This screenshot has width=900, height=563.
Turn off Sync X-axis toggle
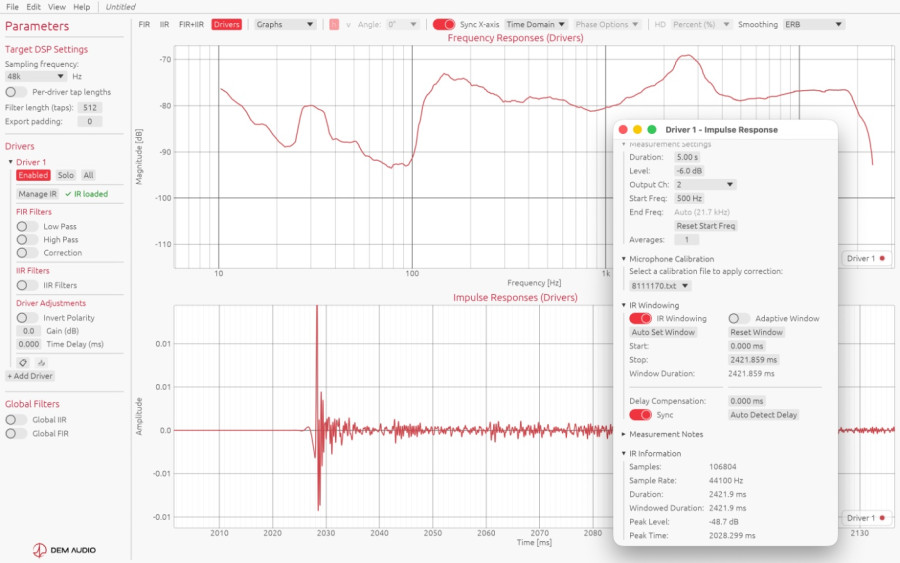(444, 24)
